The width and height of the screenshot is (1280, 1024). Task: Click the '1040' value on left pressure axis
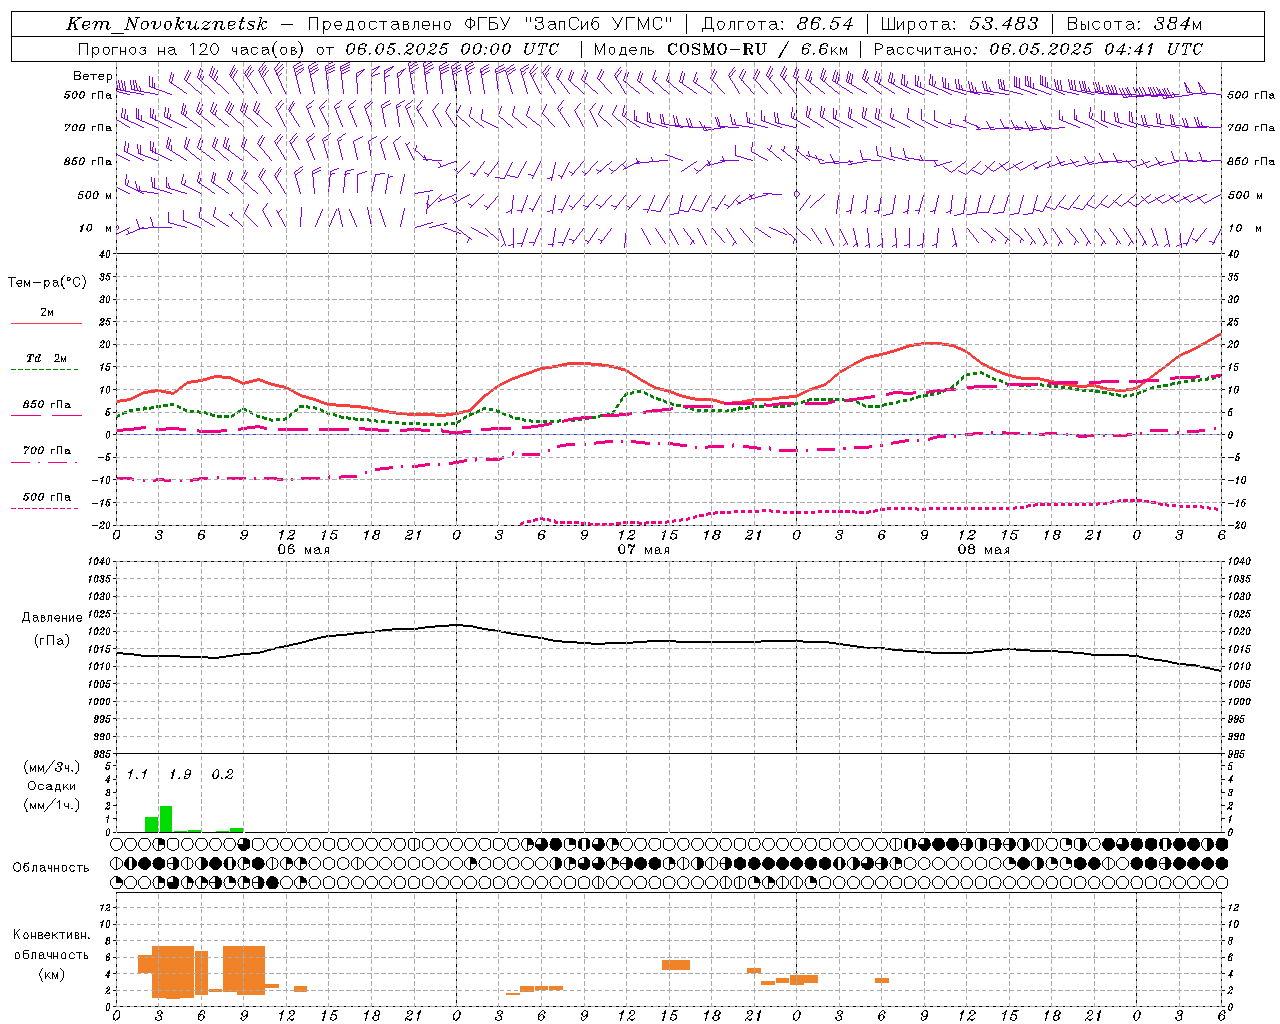(x=98, y=561)
